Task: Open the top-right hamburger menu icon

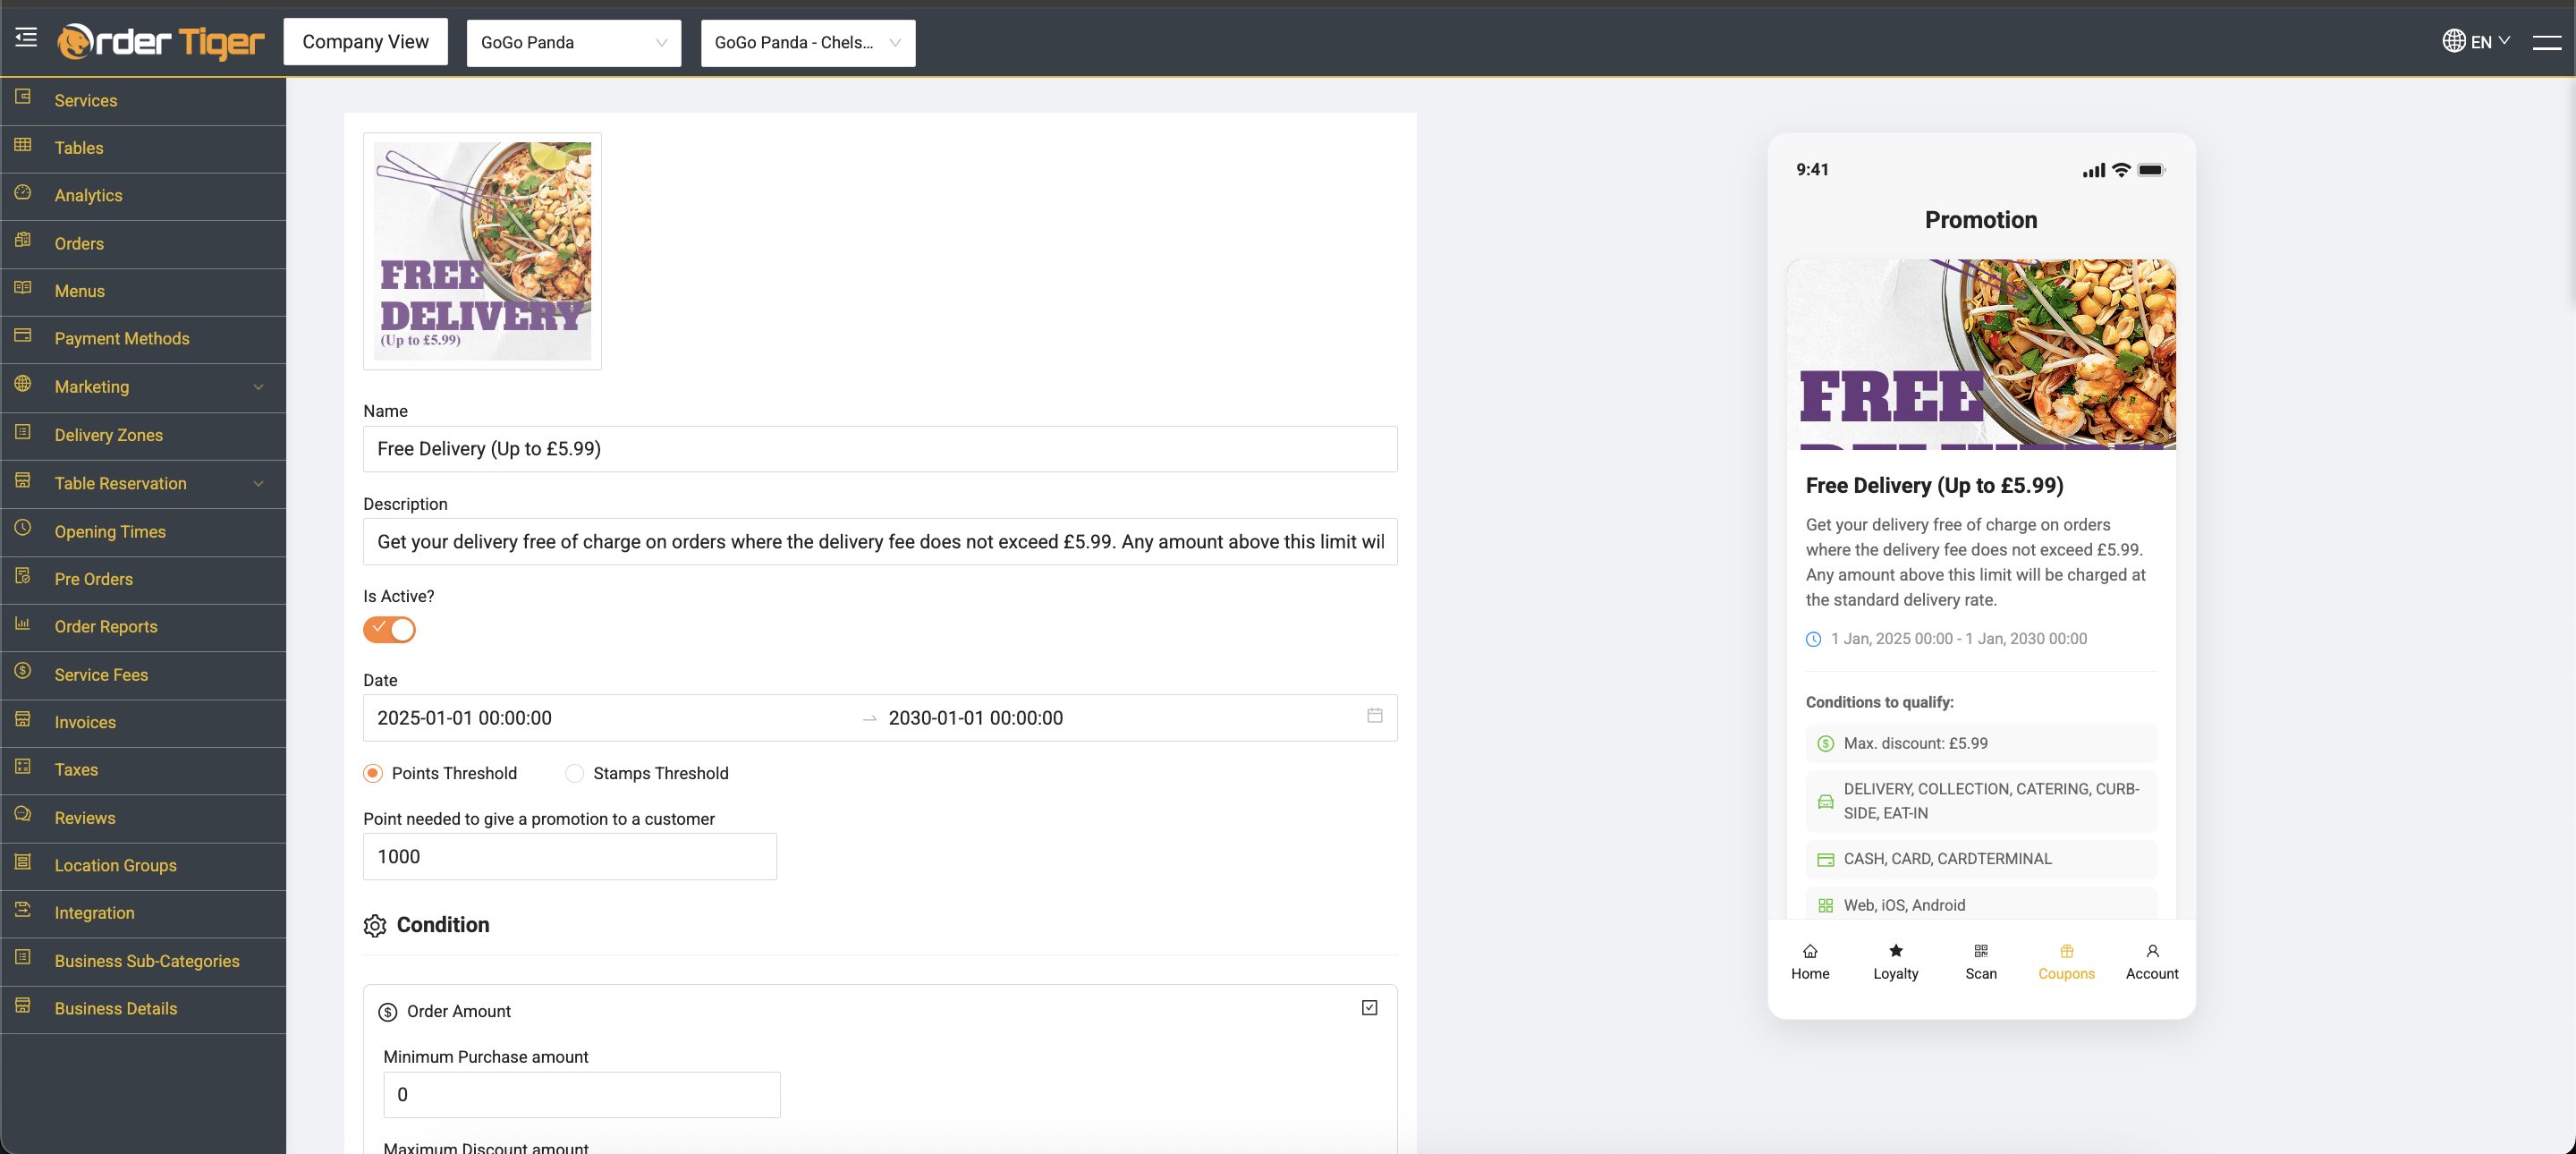Action: (2546, 42)
